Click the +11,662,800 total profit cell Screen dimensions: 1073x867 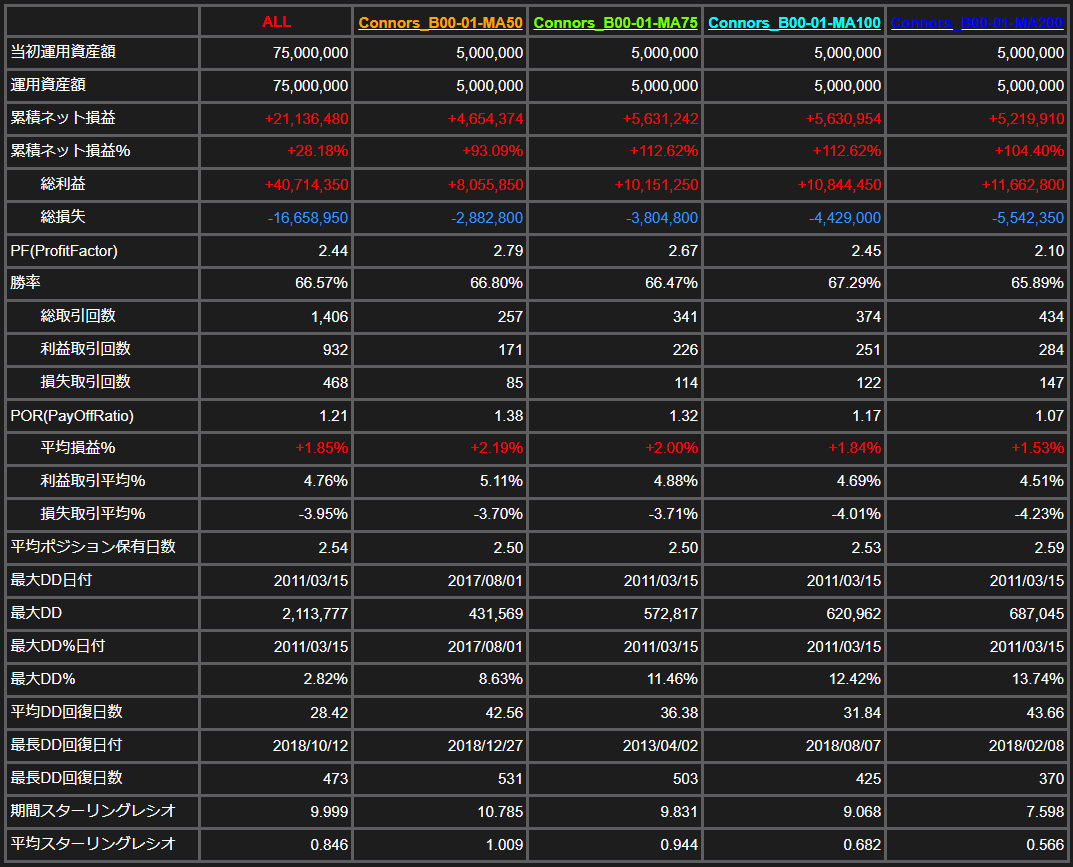(1022, 185)
